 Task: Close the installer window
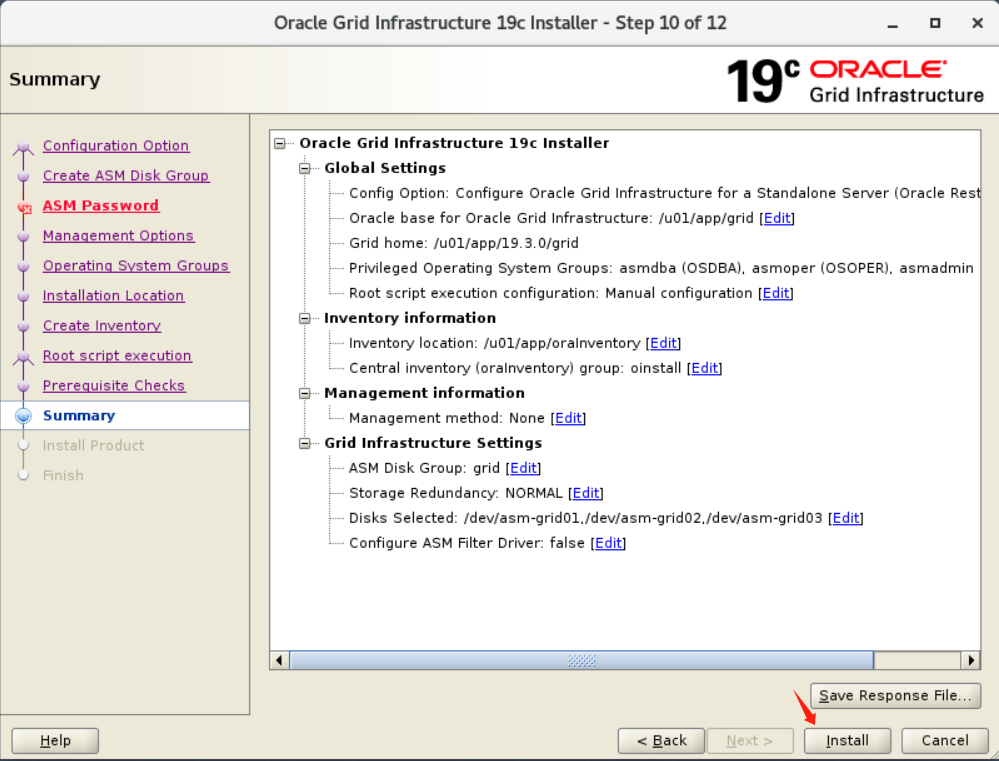(x=977, y=24)
